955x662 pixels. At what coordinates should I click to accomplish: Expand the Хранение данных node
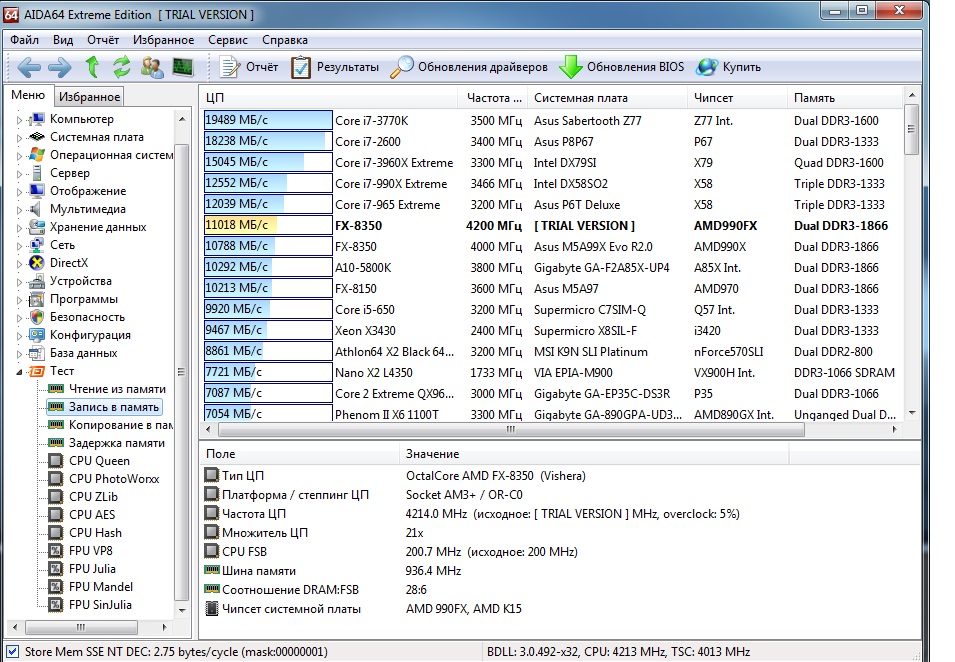coord(19,228)
